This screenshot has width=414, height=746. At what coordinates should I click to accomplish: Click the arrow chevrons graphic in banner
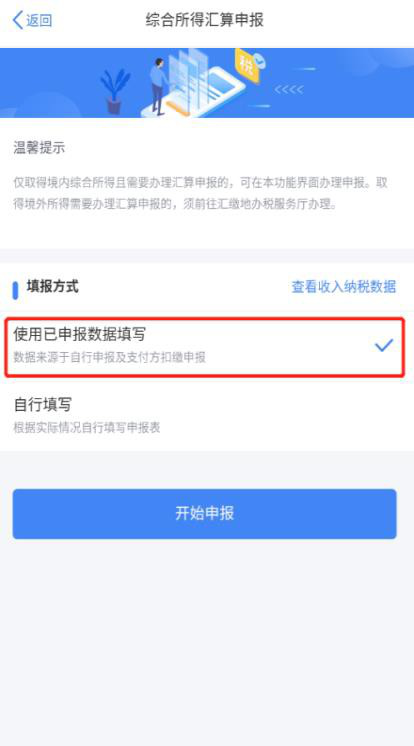tap(289, 89)
